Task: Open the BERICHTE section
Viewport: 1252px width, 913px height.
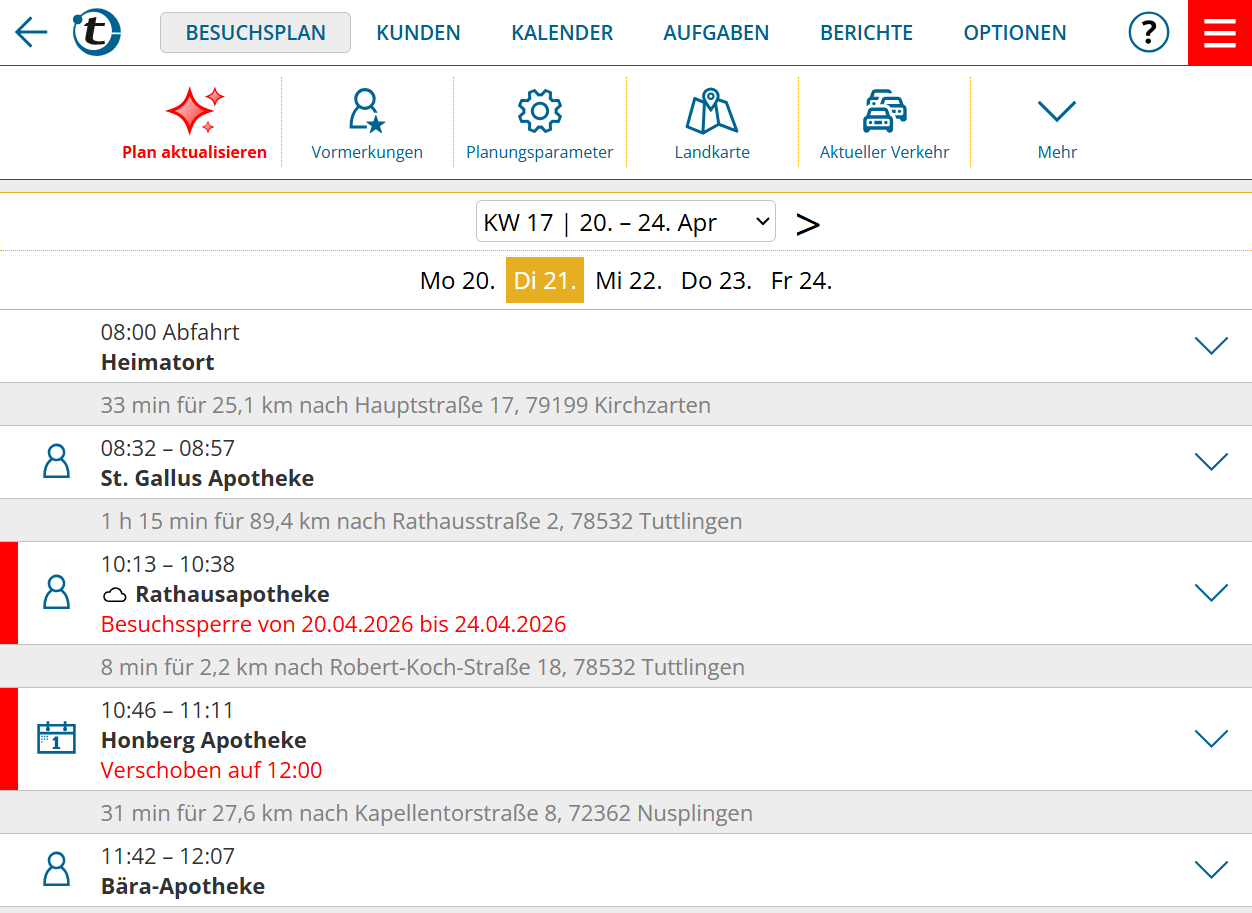Action: tap(866, 32)
